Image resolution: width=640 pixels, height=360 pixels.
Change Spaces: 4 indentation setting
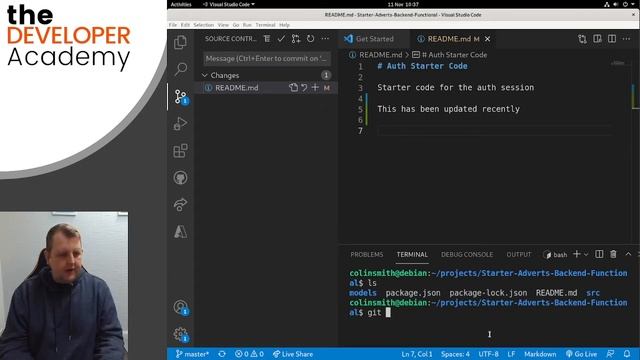click(455, 354)
